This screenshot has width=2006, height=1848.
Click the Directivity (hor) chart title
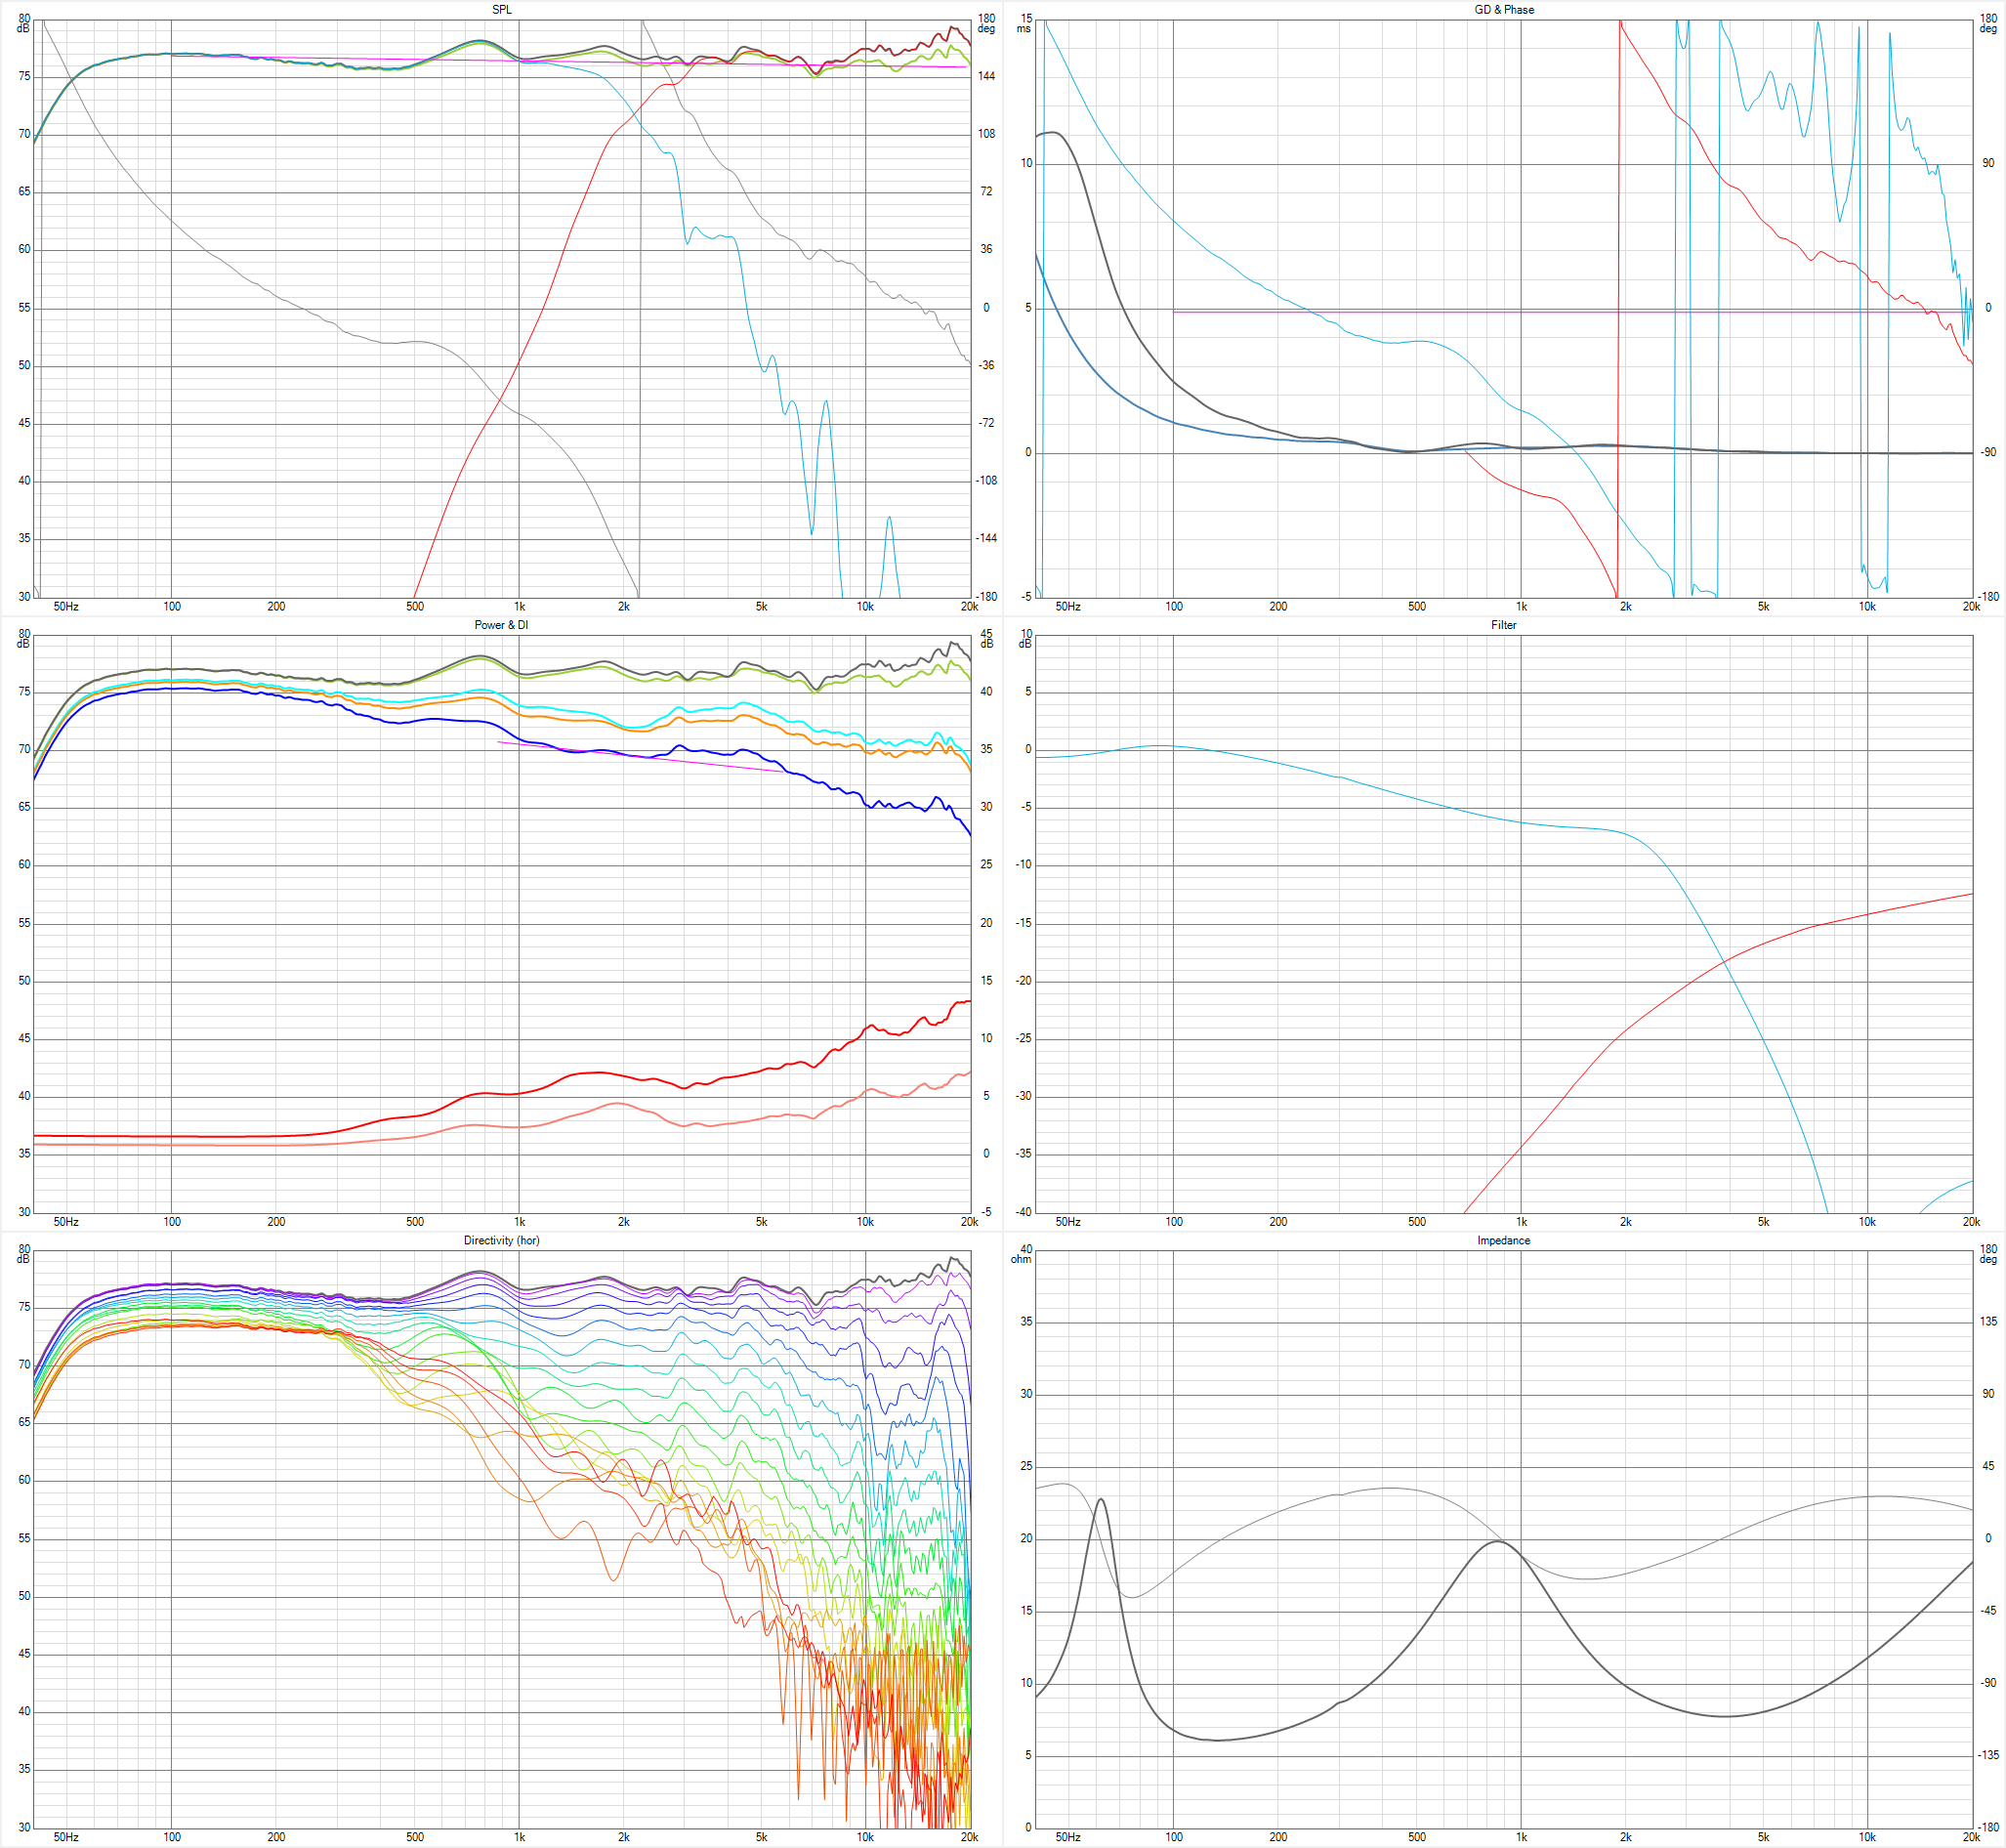pos(502,1240)
